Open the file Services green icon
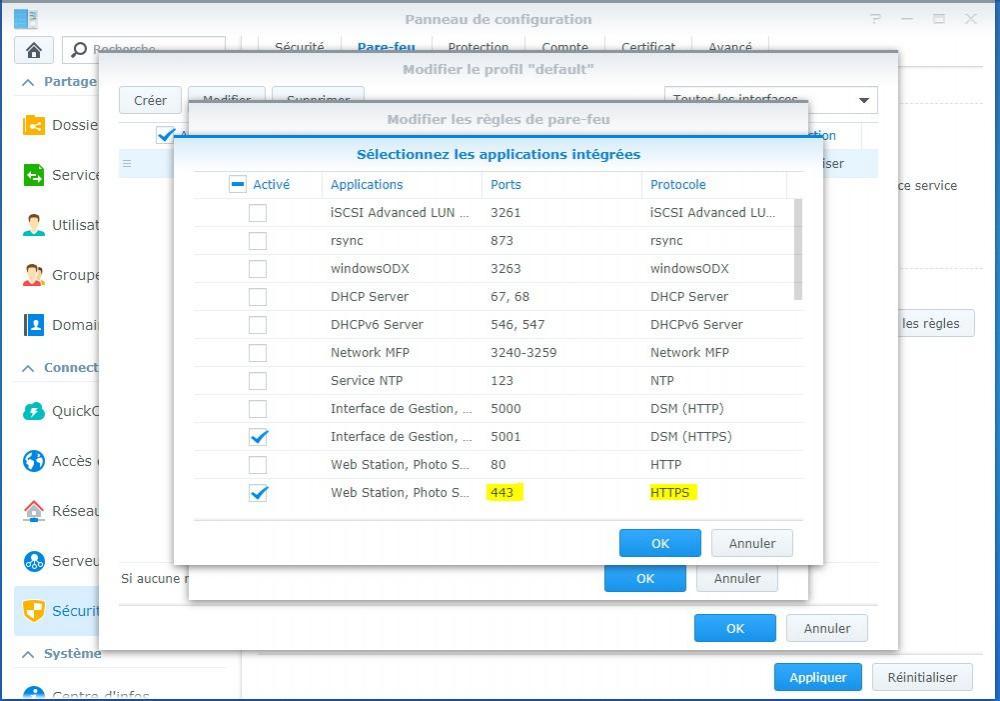1000x701 pixels. coord(34,175)
